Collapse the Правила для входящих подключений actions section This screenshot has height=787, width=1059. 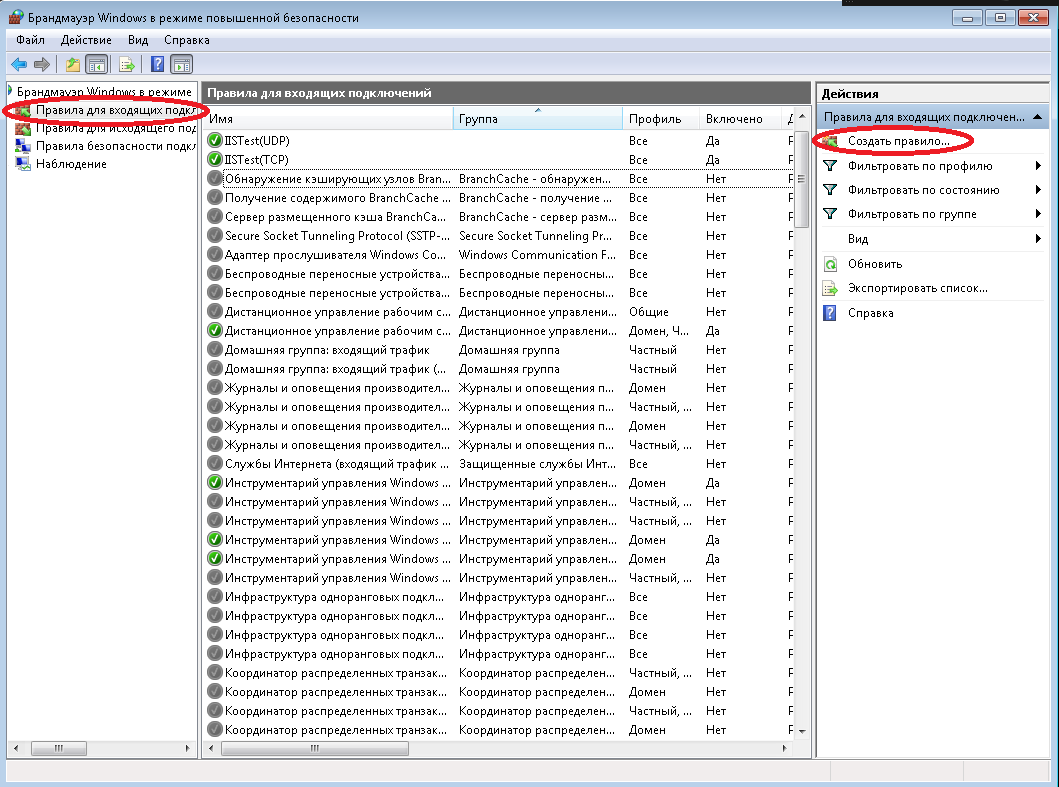1037,117
